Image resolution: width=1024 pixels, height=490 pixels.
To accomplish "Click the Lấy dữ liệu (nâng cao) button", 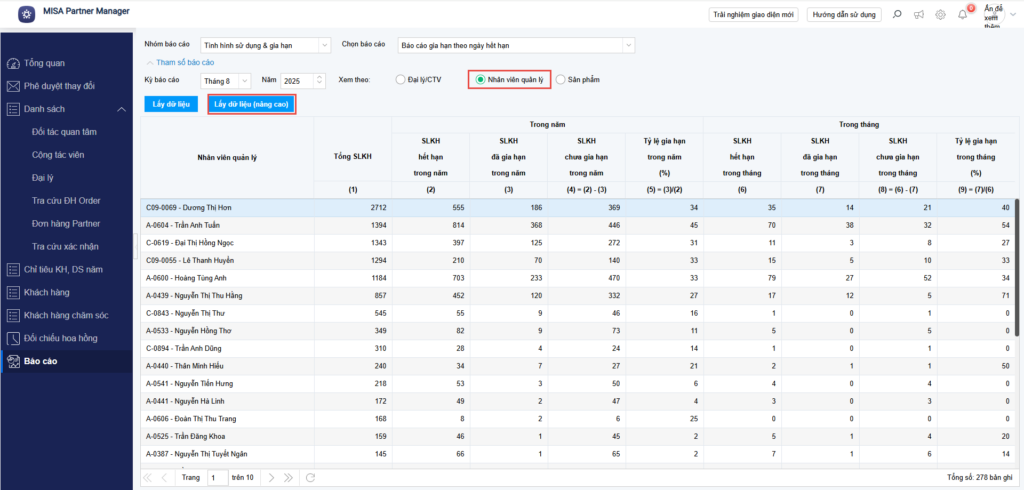I will (x=251, y=104).
